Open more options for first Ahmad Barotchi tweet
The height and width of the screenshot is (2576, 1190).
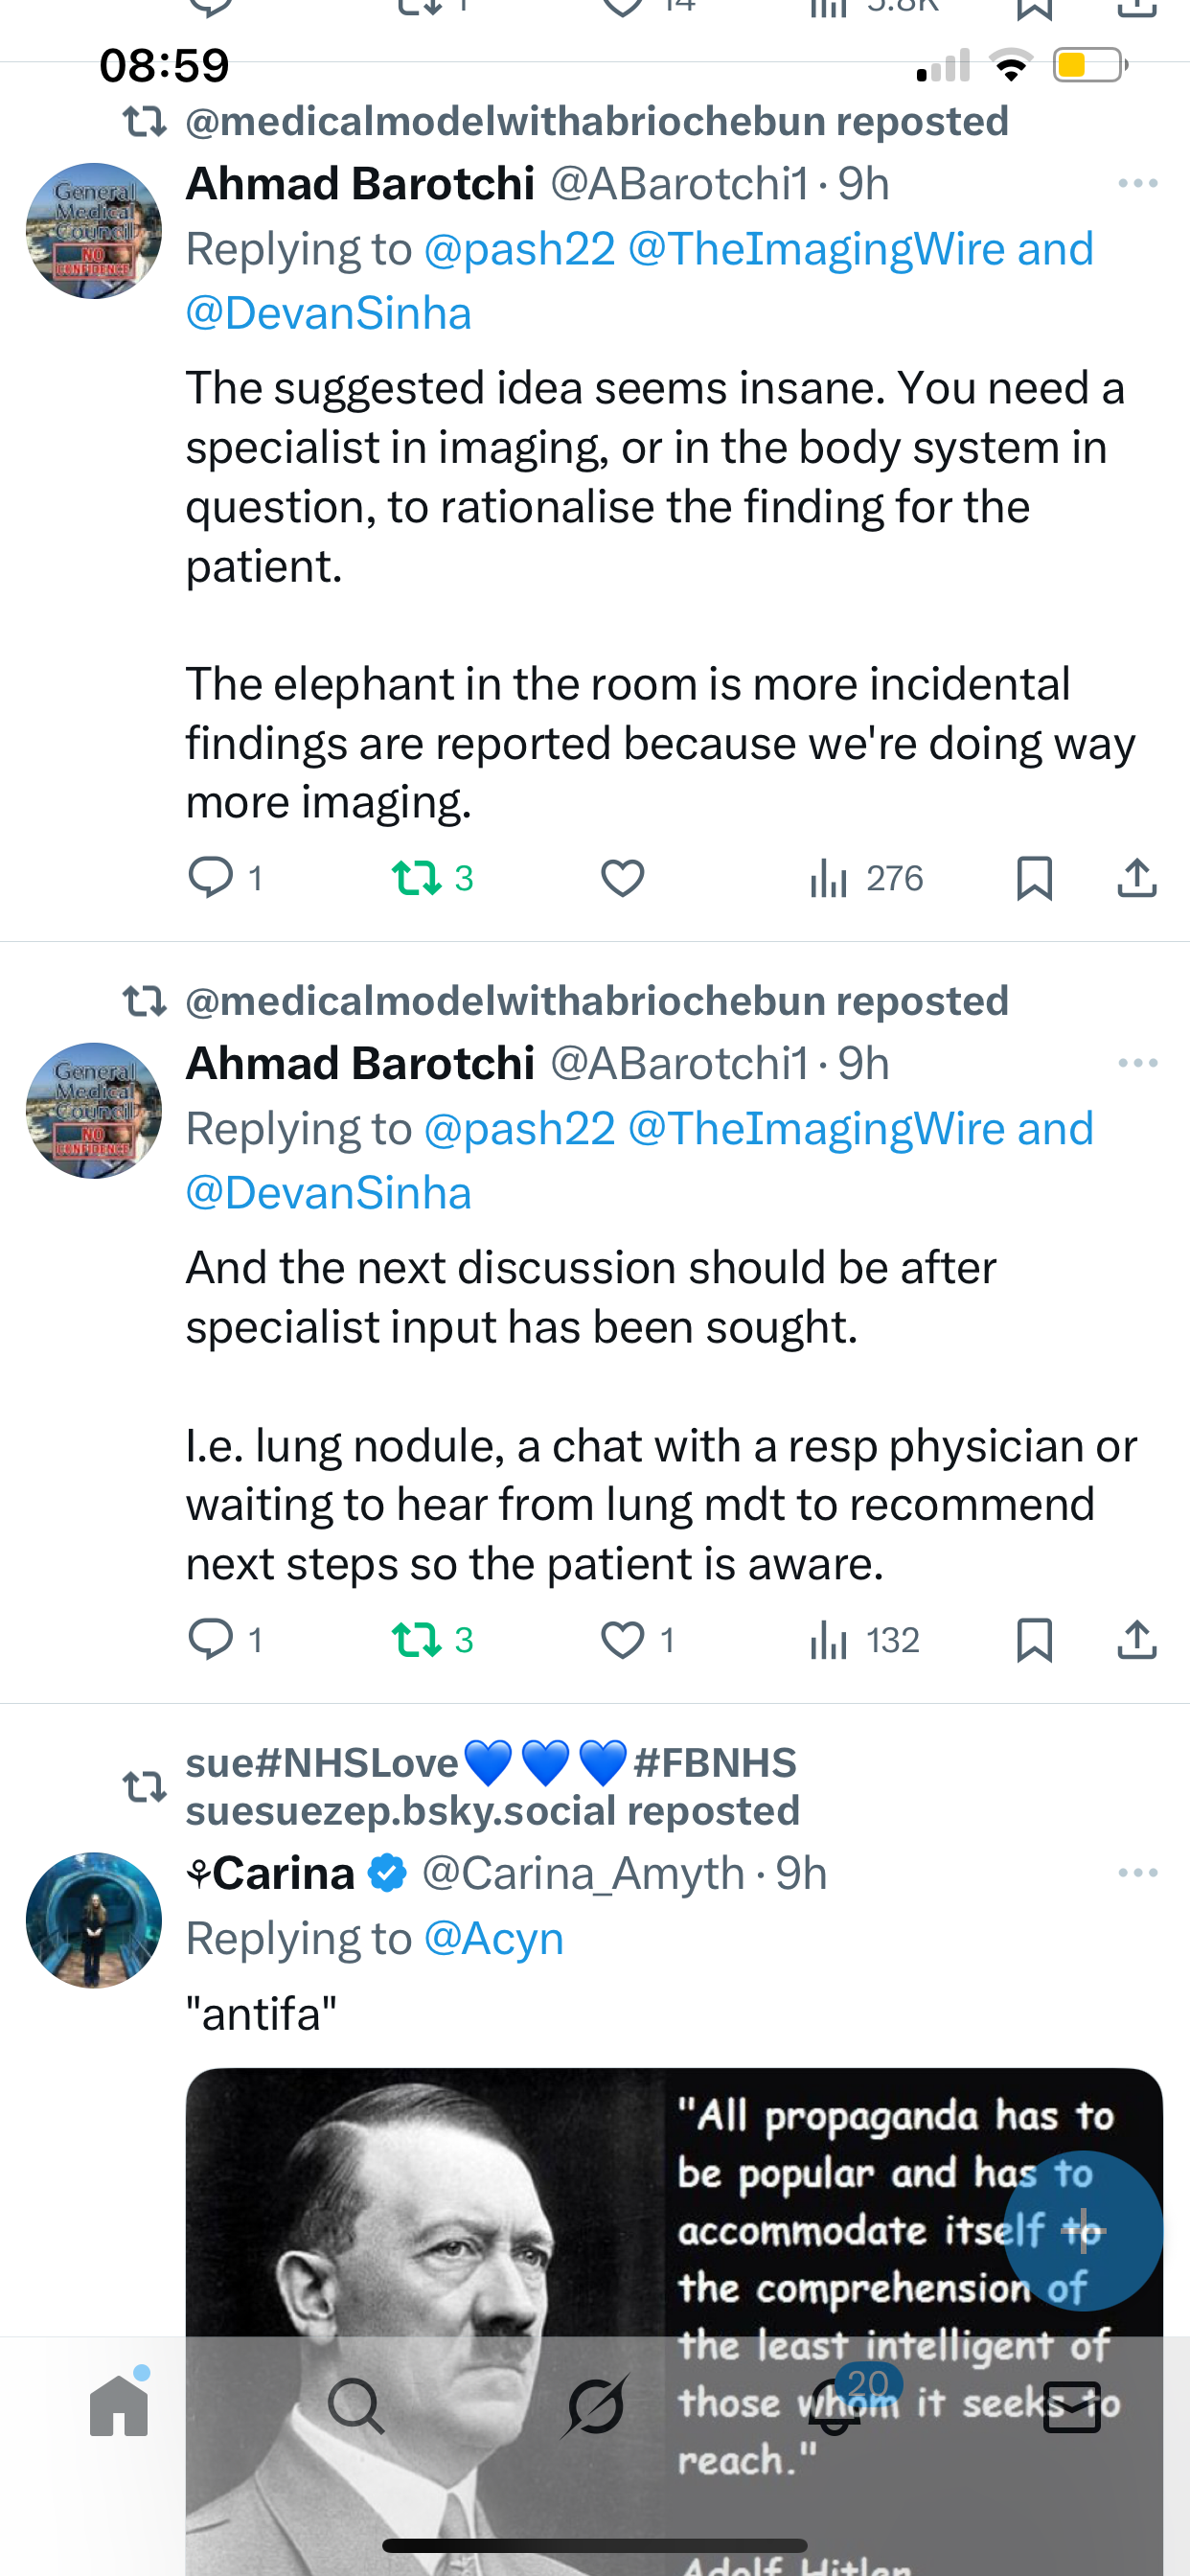1138,184
